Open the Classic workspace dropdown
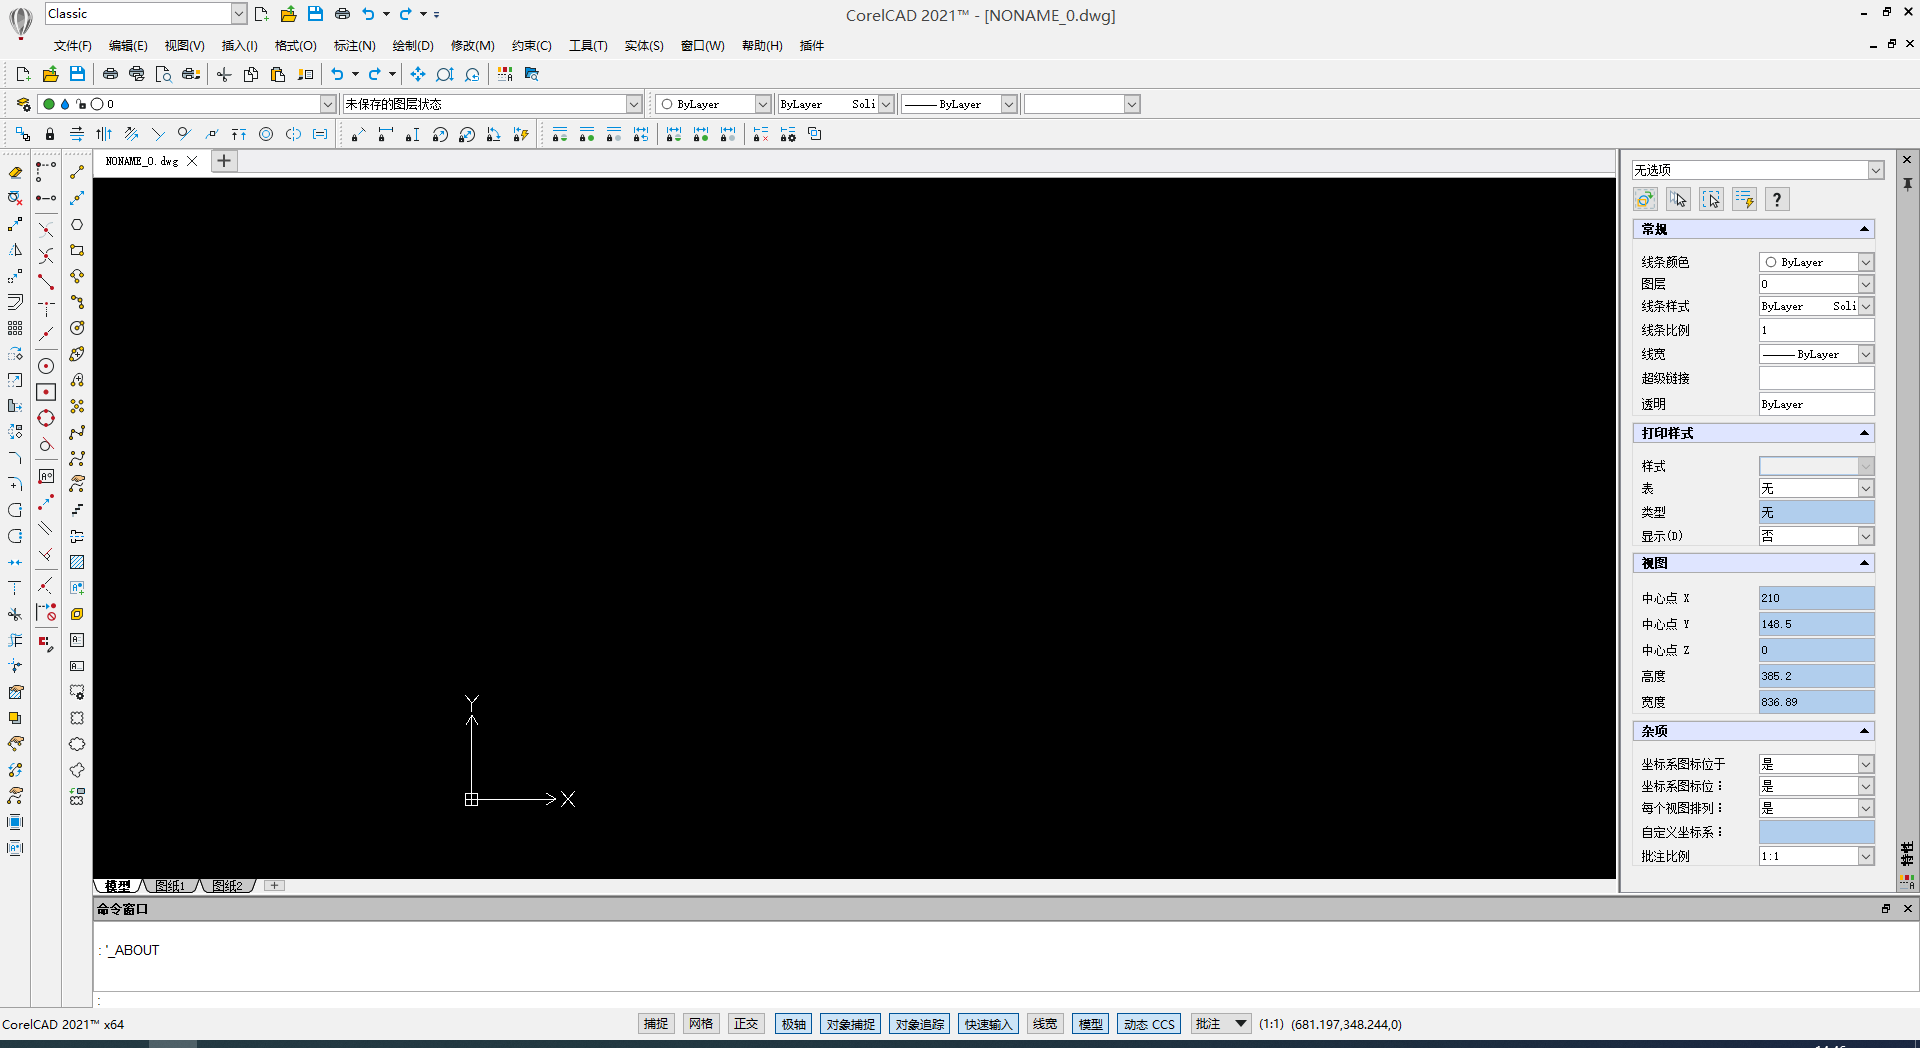Image resolution: width=1920 pixels, height=1048 pixels. click(239, 14)
